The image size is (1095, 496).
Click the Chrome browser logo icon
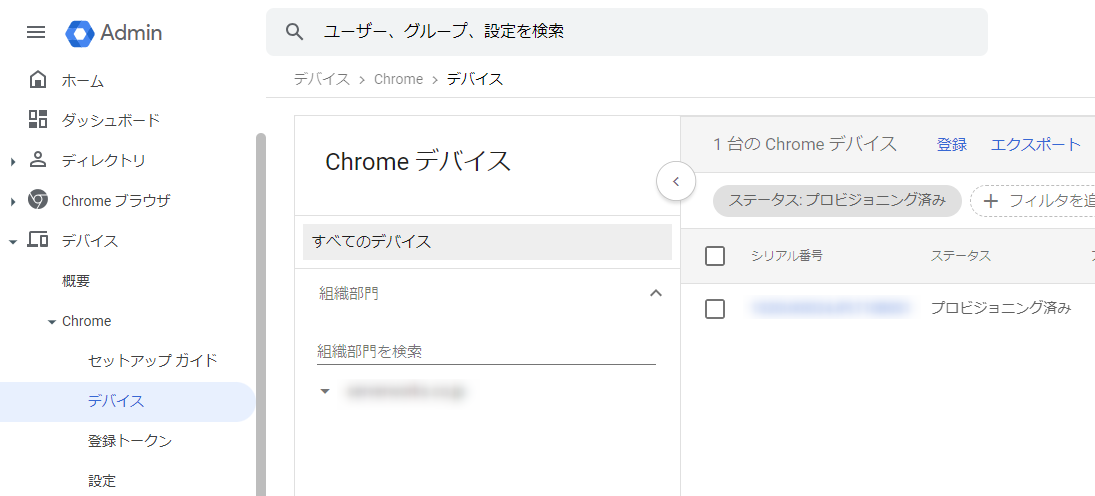point(38,200)
